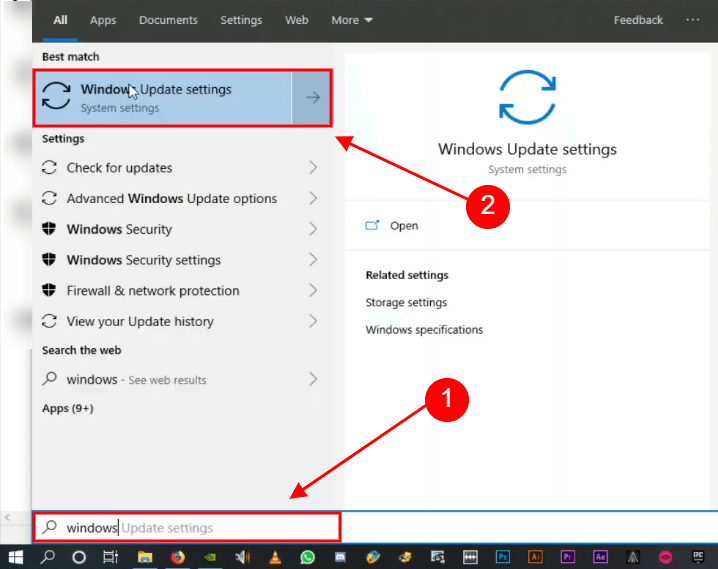Expand the Check for updates arrow
The image size is (718, 569).
(x=313, y=167)
